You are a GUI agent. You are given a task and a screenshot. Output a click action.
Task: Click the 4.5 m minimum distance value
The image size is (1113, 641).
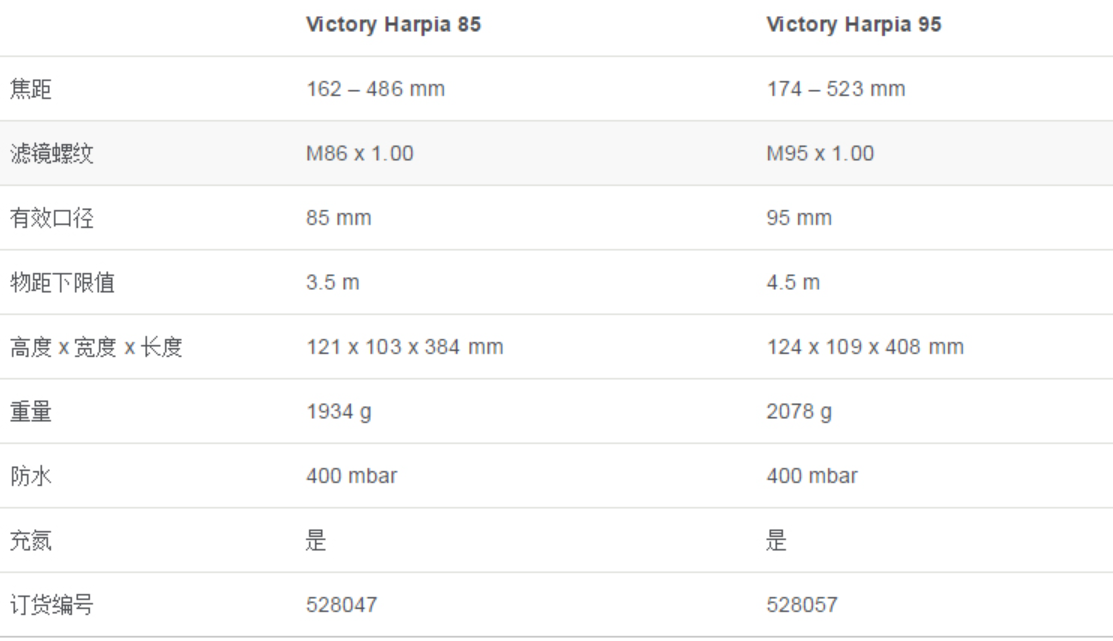click(794, 283)
